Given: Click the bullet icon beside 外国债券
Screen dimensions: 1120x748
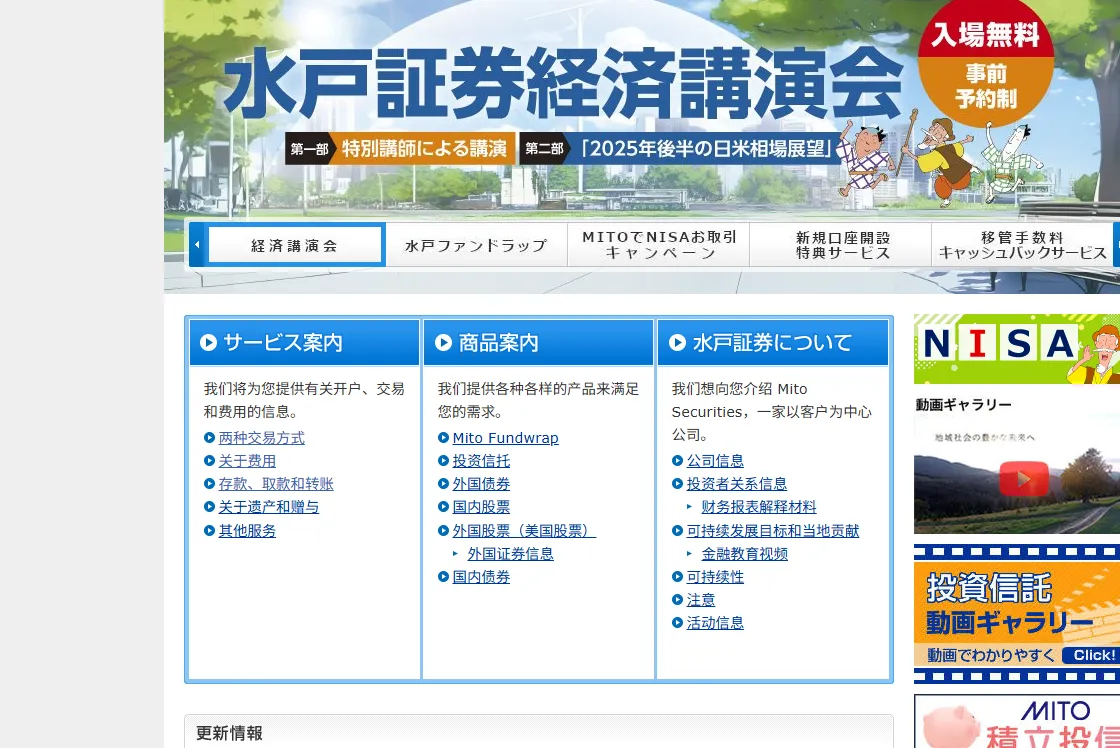Looking at the screenshot, I should coord(444,484).
